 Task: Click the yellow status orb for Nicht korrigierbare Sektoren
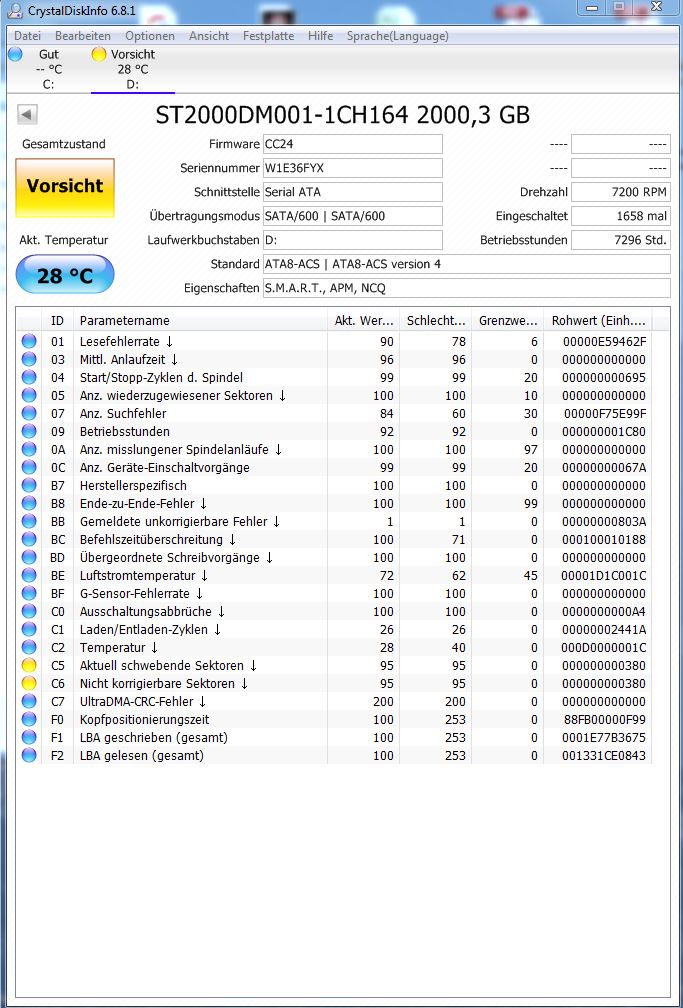click(29, 683)
